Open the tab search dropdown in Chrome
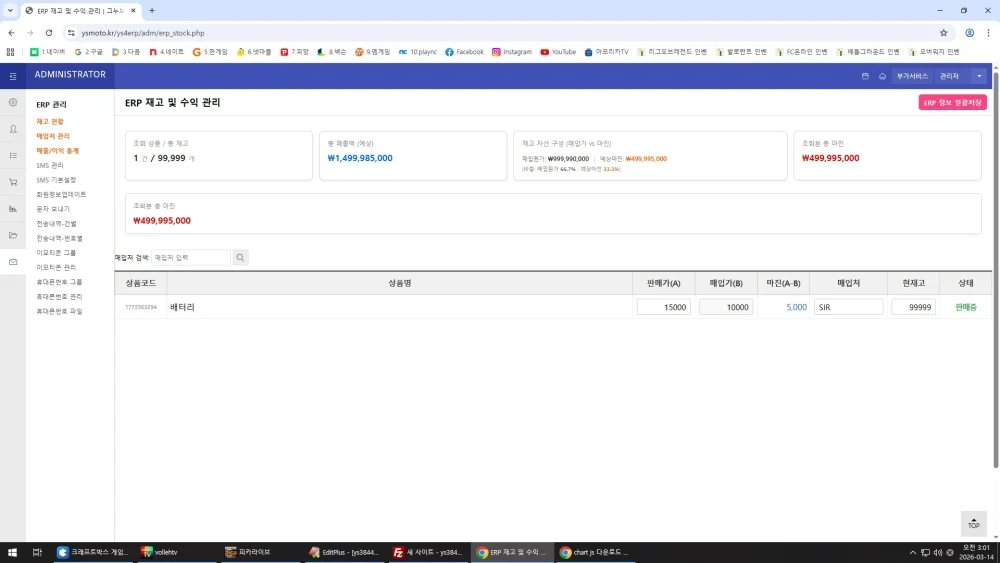 10,10
